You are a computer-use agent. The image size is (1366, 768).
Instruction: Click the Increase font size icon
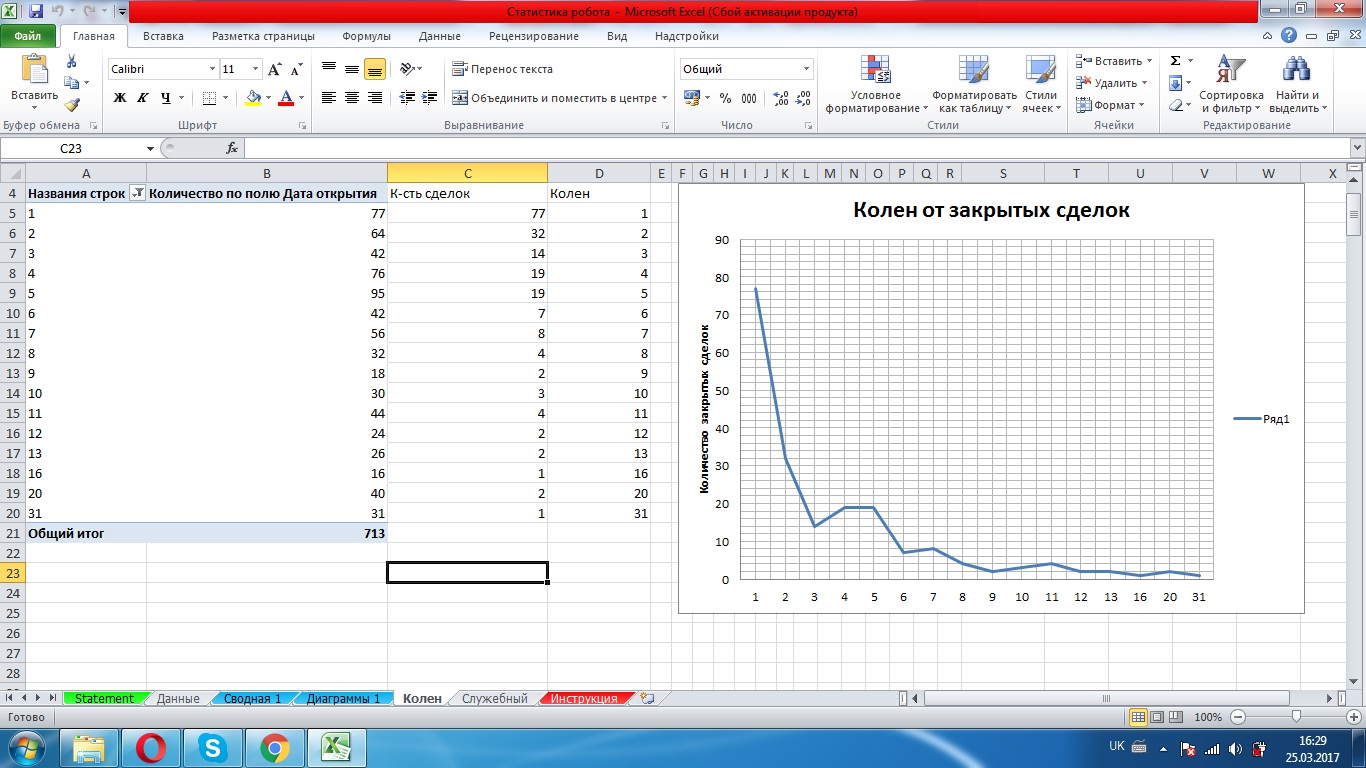pyautogui.click(x=275, y=70)
